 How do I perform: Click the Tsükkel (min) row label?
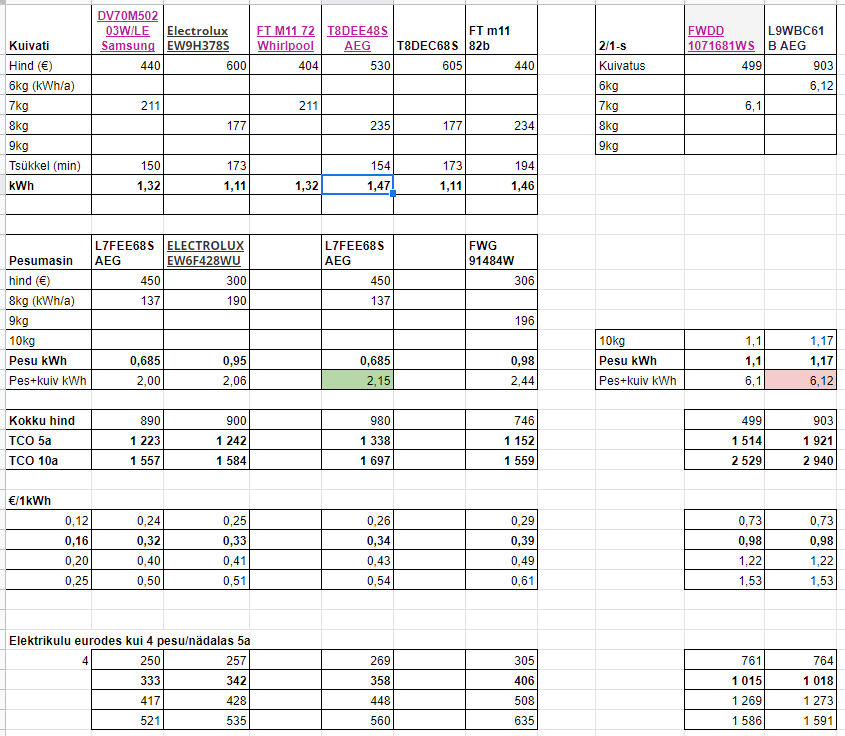point(47,165)
